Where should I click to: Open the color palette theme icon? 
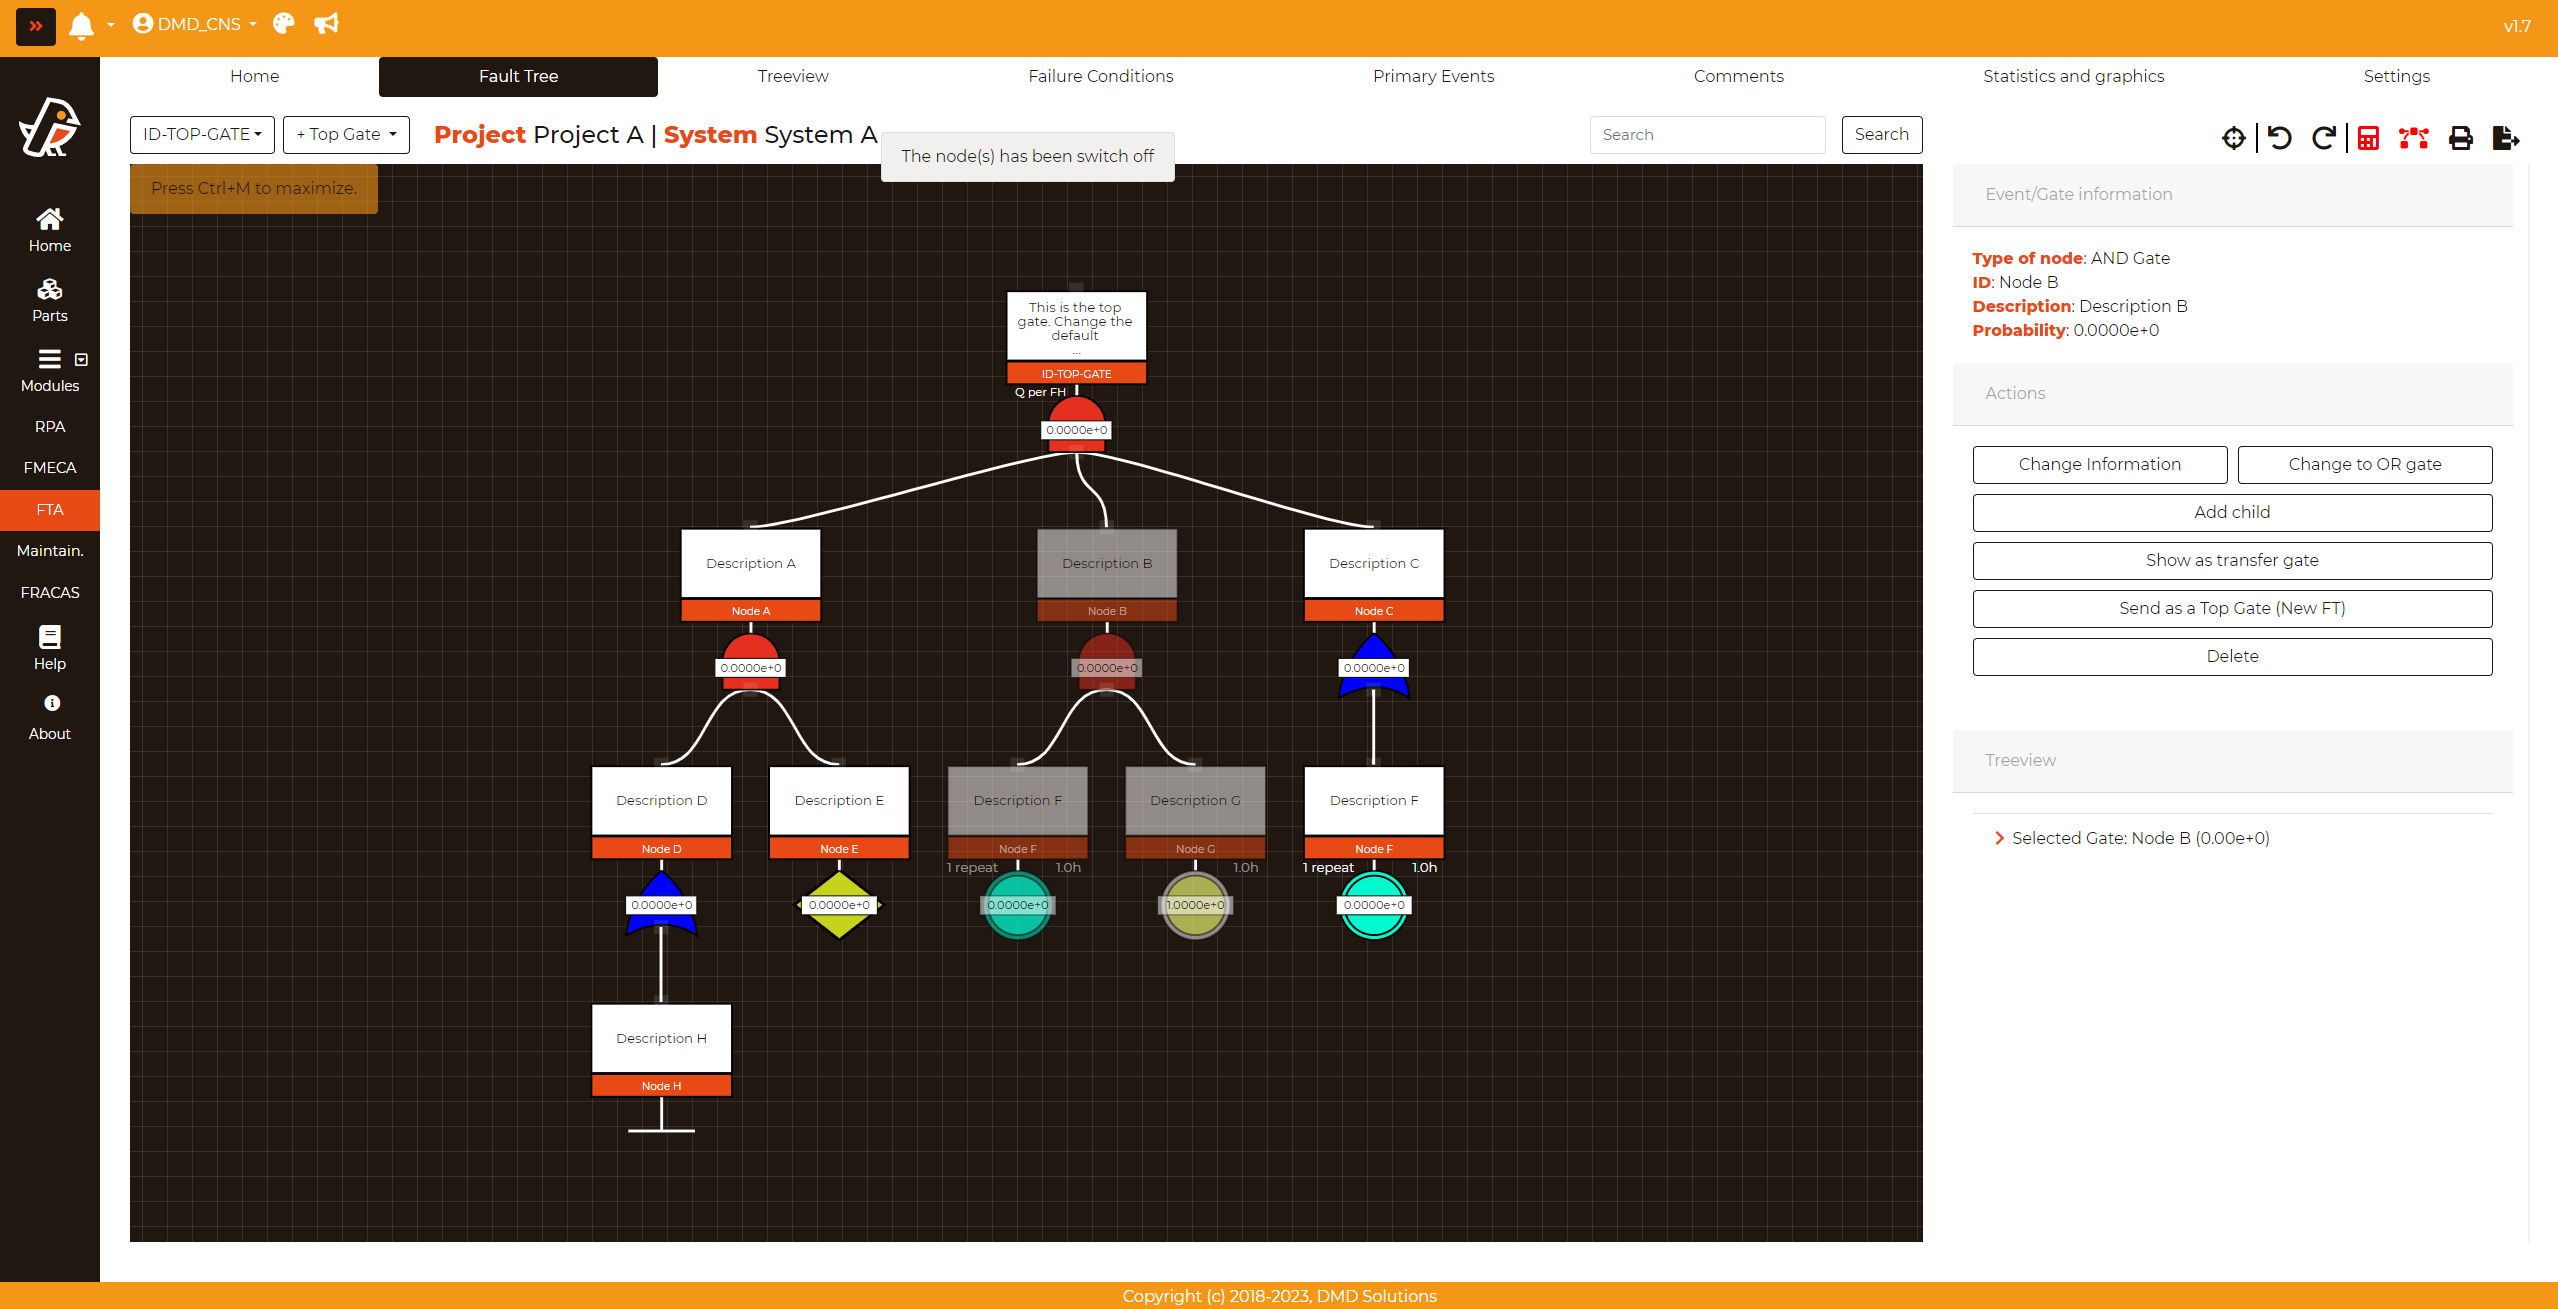click(x=284, y=24)
